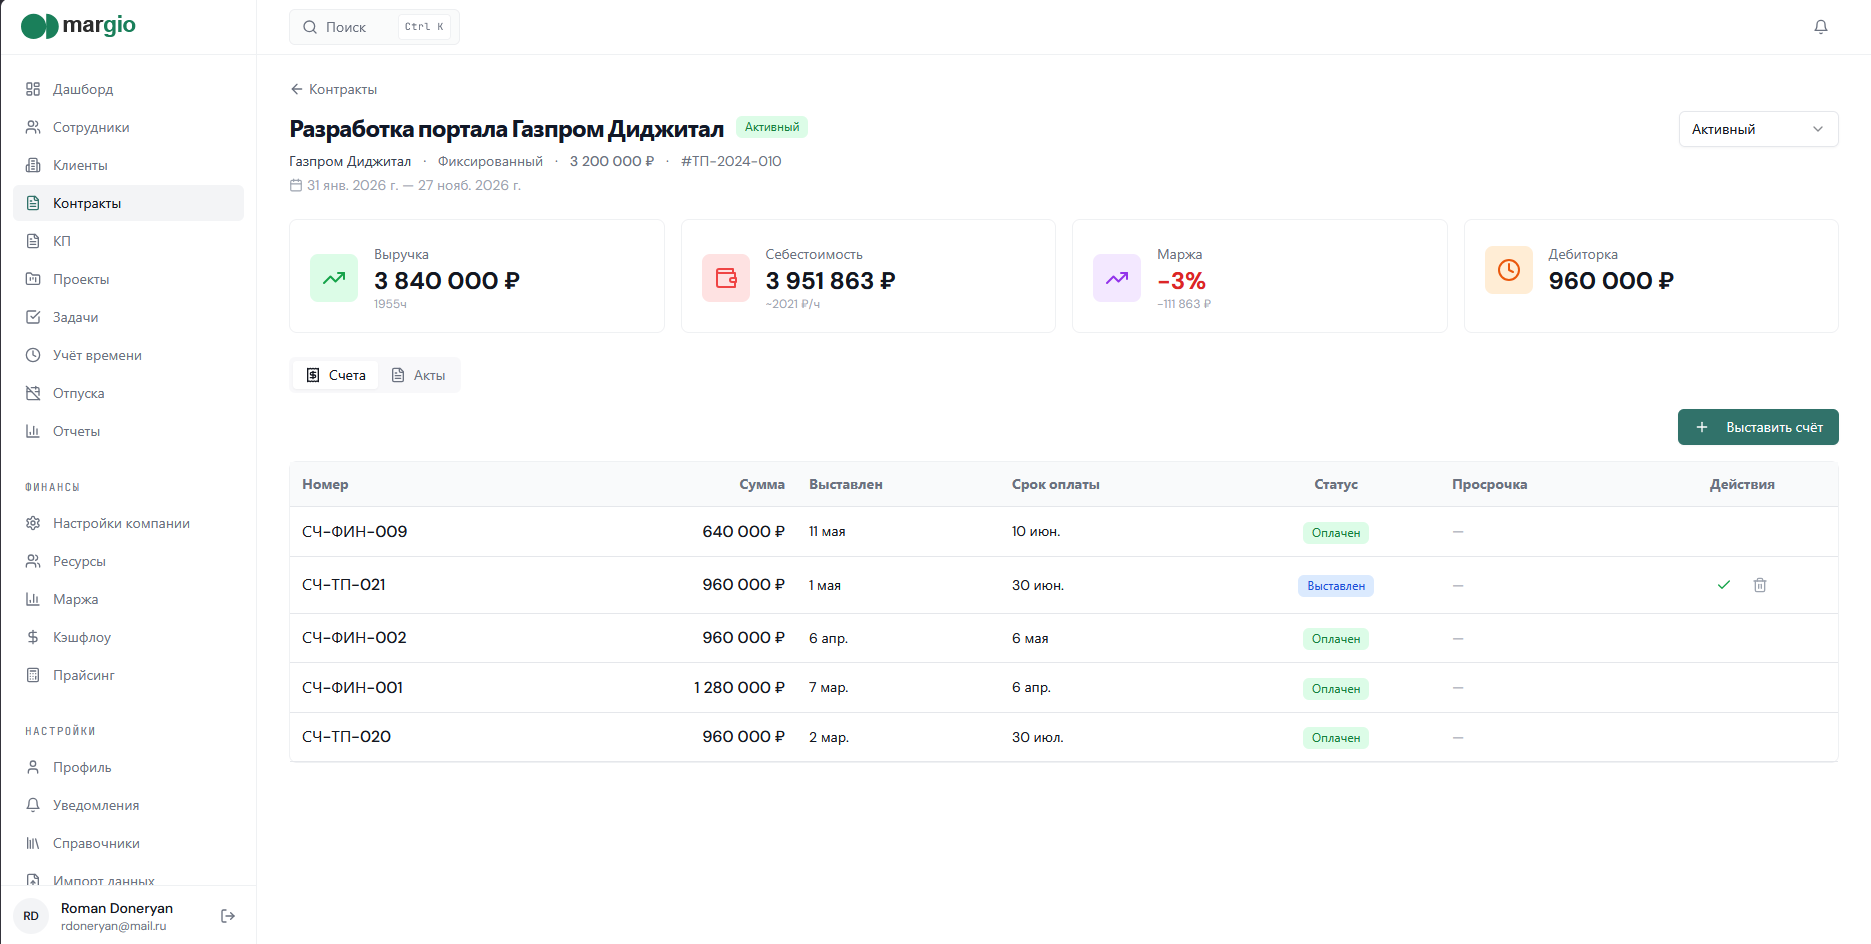Click the Маржа purple chart icon
The width and height of the screenshot is (1871, 944).
1117,277
